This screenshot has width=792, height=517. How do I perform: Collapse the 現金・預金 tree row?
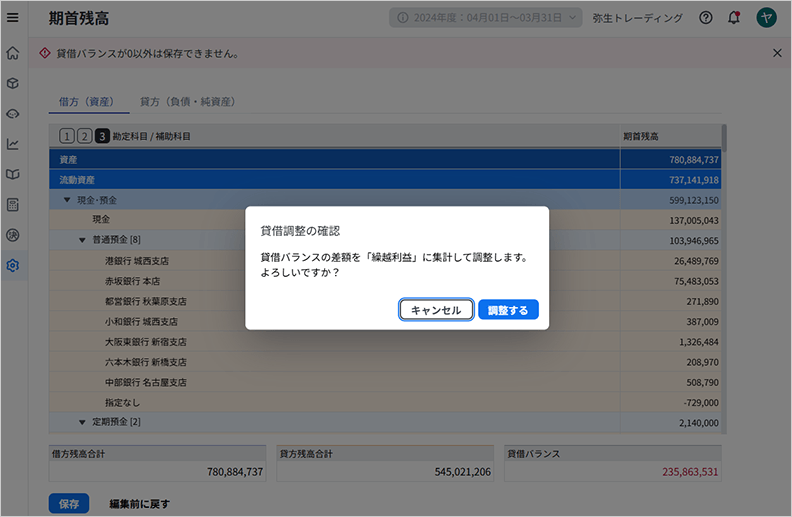click(x=67, y=200)
